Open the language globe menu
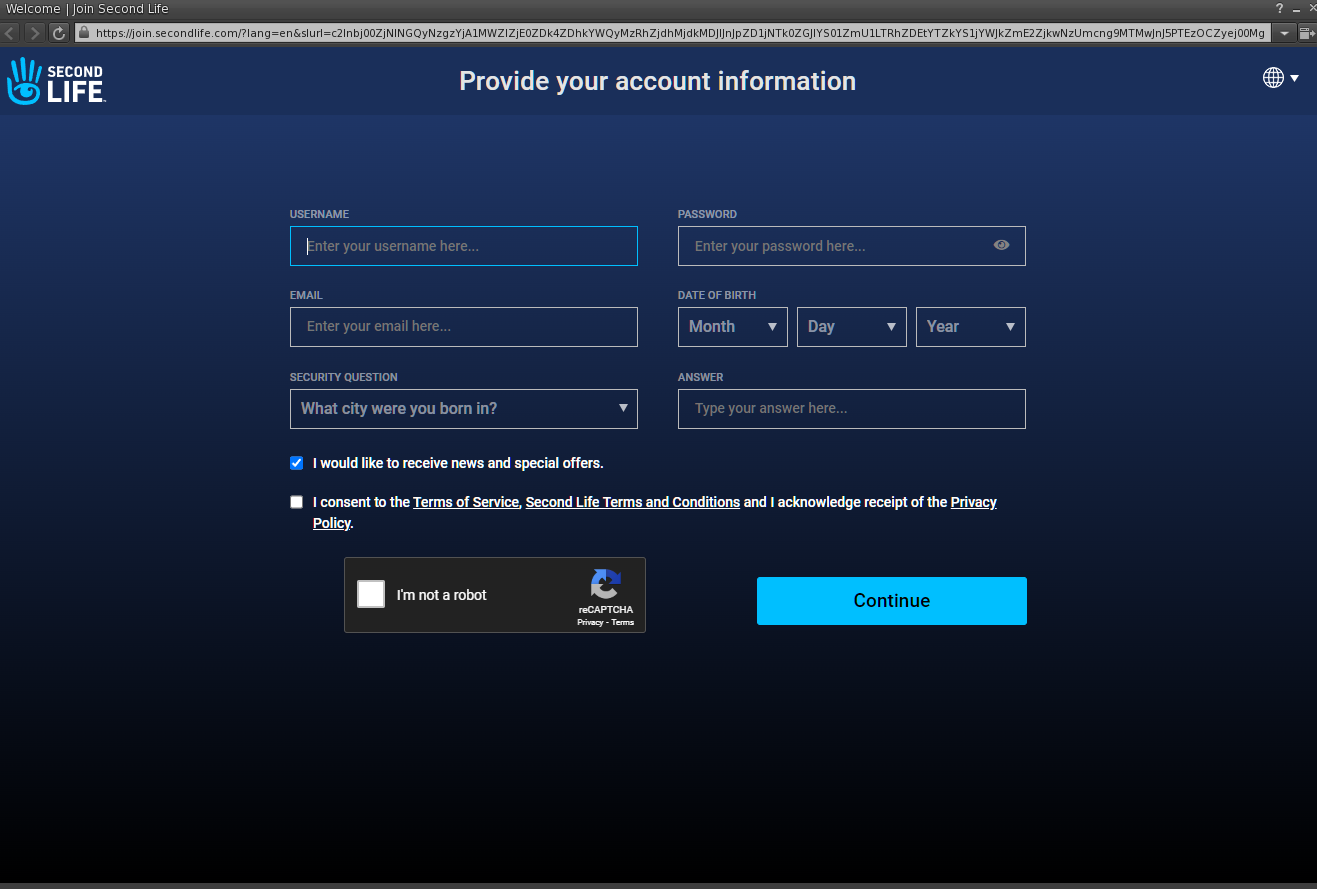 (x=1280, y=78)
